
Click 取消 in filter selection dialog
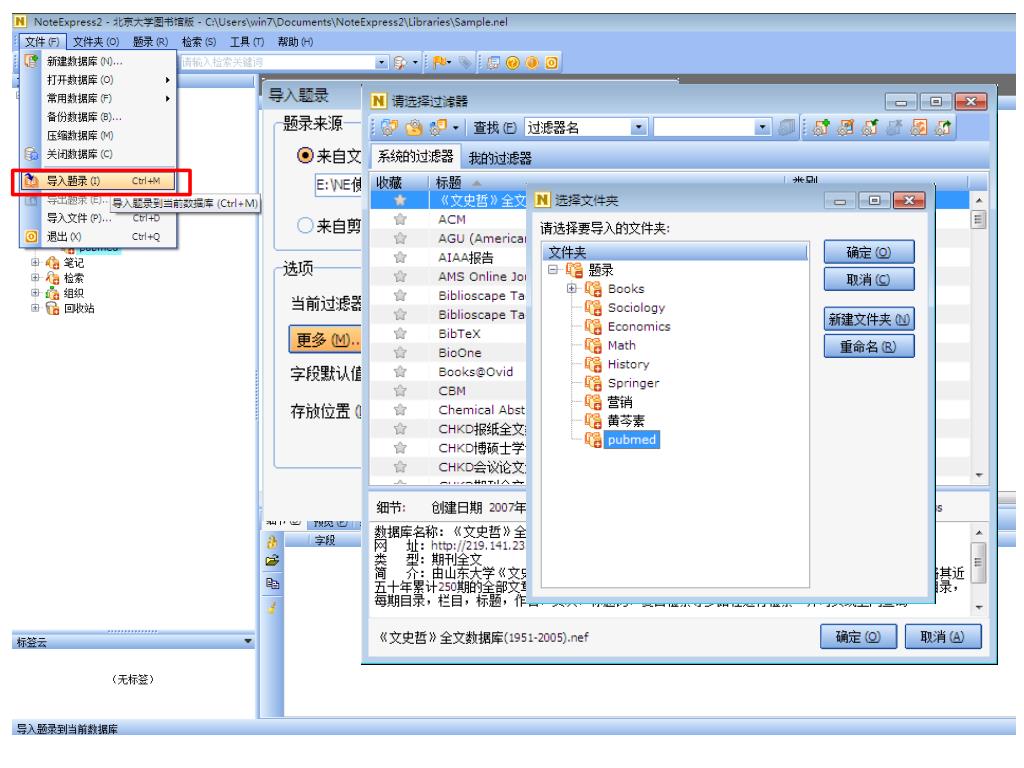pos(943,637)
